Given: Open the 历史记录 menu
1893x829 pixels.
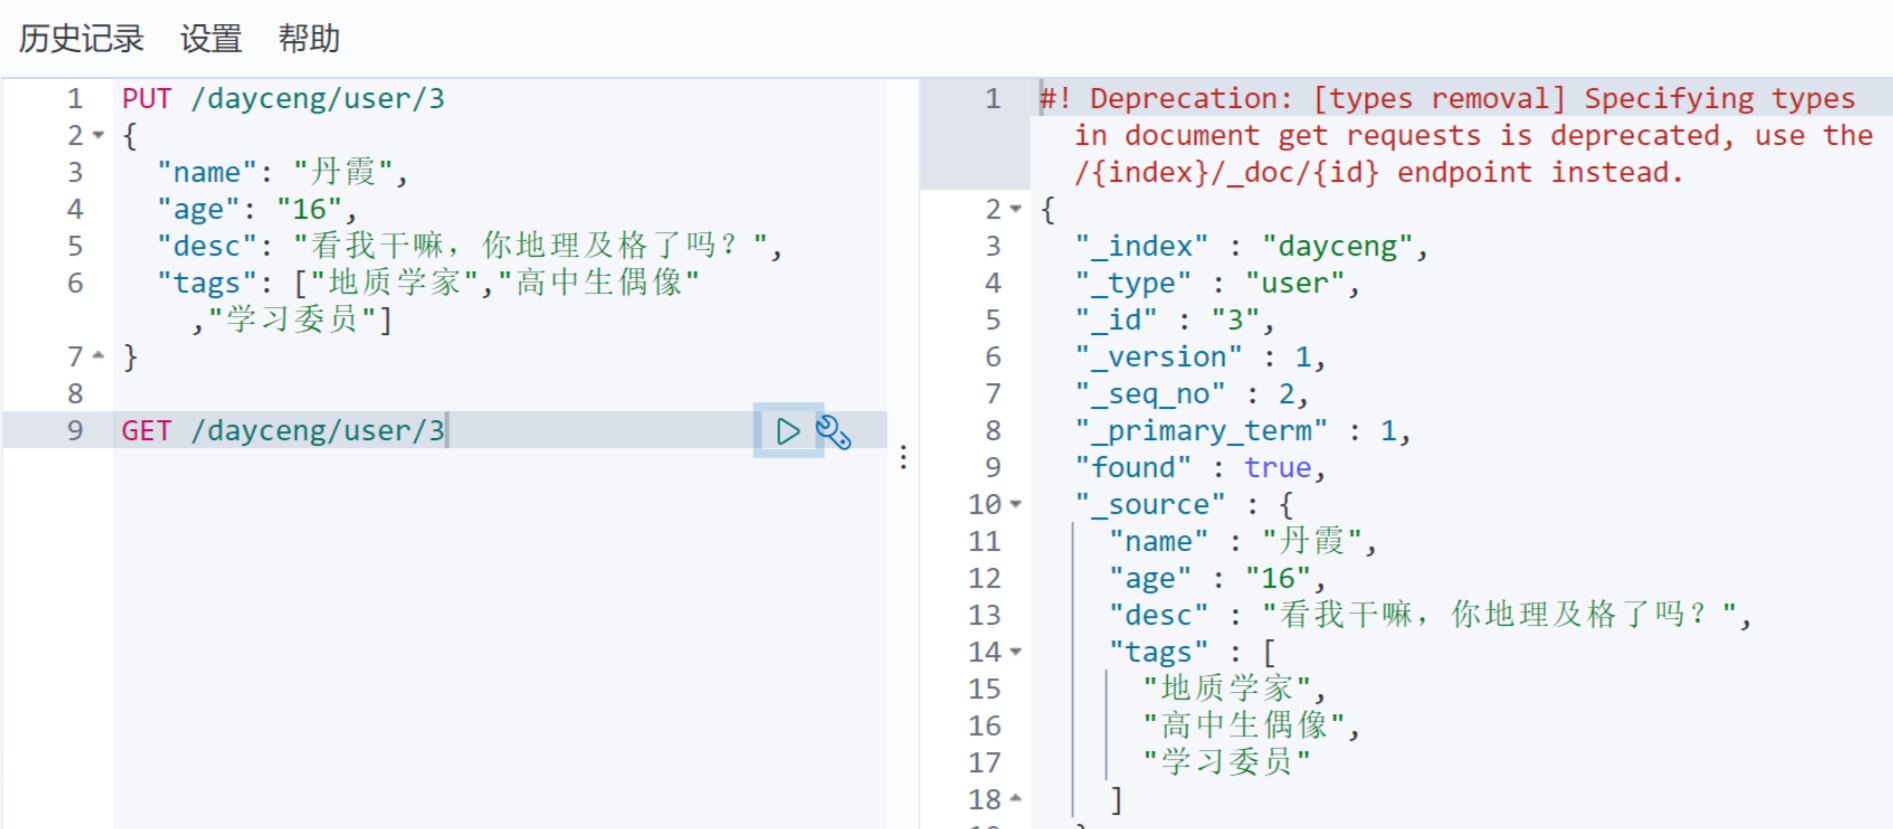Looking at the screenshot, I should pos(82,39).
